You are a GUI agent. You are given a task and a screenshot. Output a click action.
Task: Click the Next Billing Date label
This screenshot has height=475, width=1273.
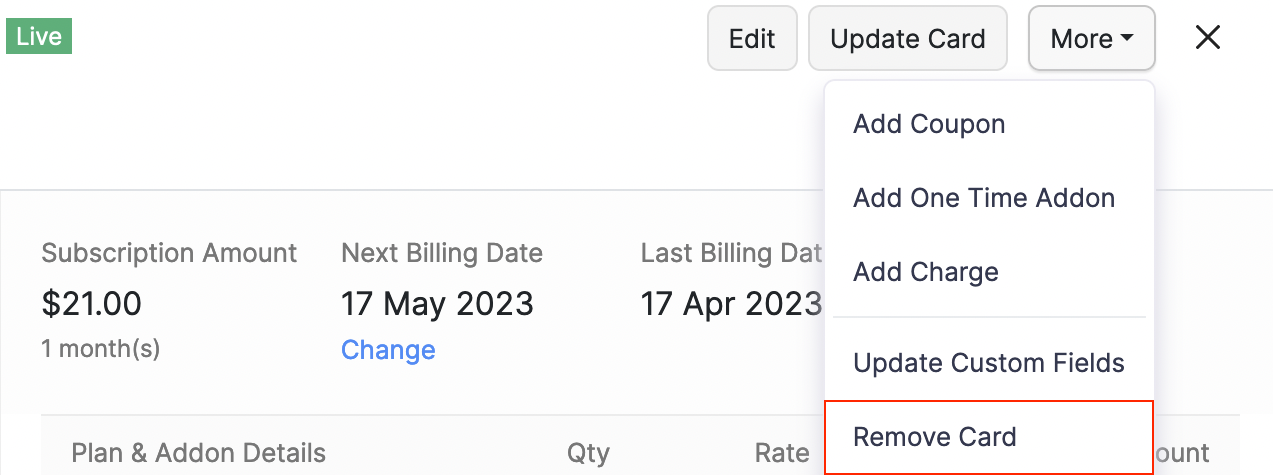[442, 253]
